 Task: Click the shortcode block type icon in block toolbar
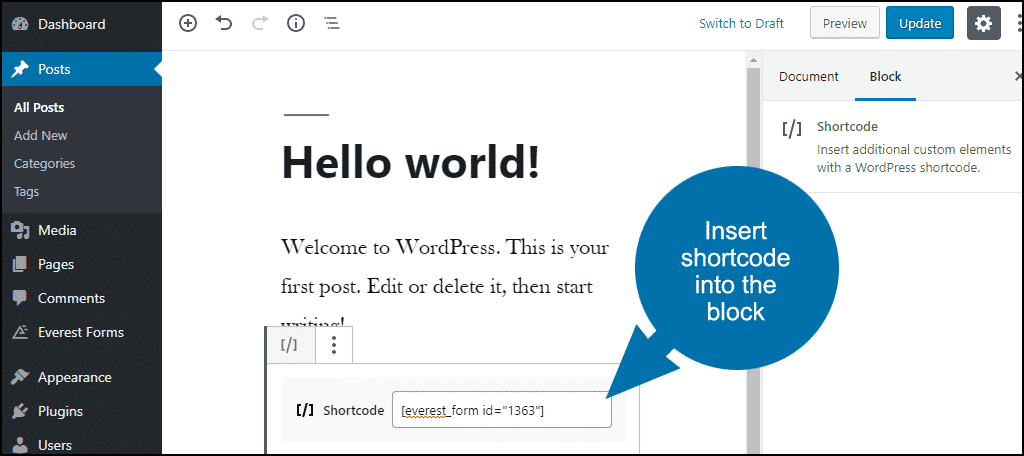289,345
